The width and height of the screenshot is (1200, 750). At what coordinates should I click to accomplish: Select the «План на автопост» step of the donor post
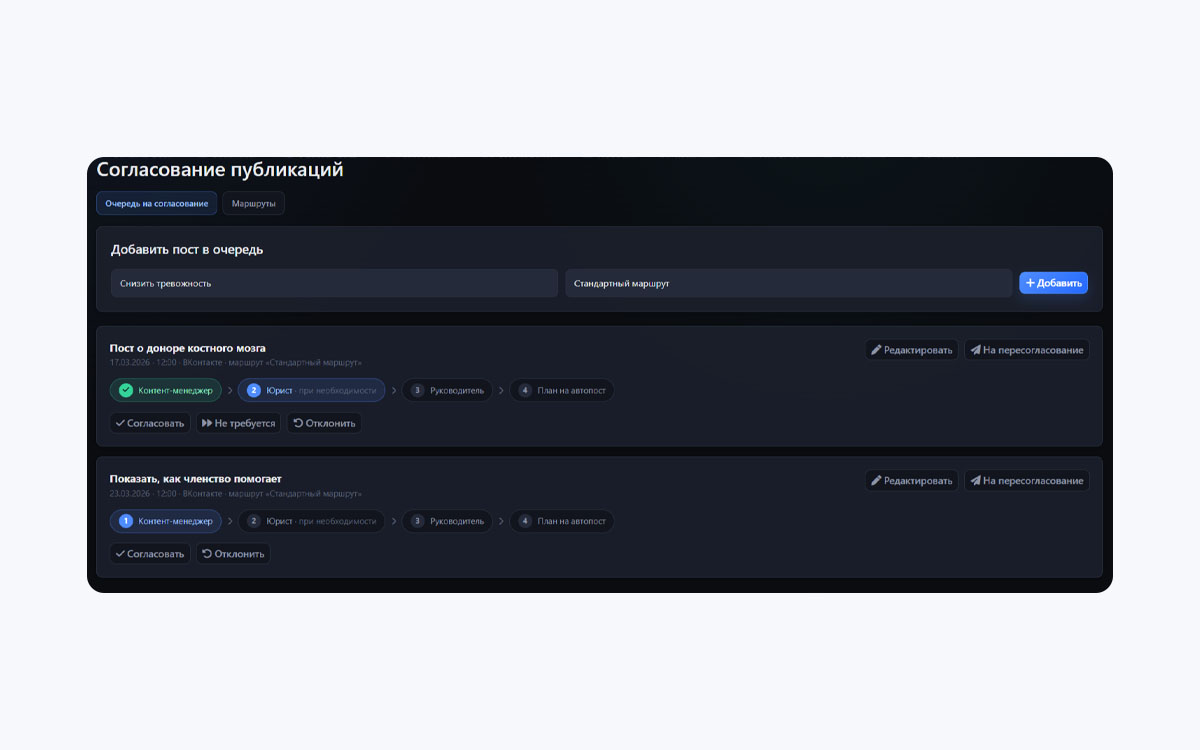(562, 390)
